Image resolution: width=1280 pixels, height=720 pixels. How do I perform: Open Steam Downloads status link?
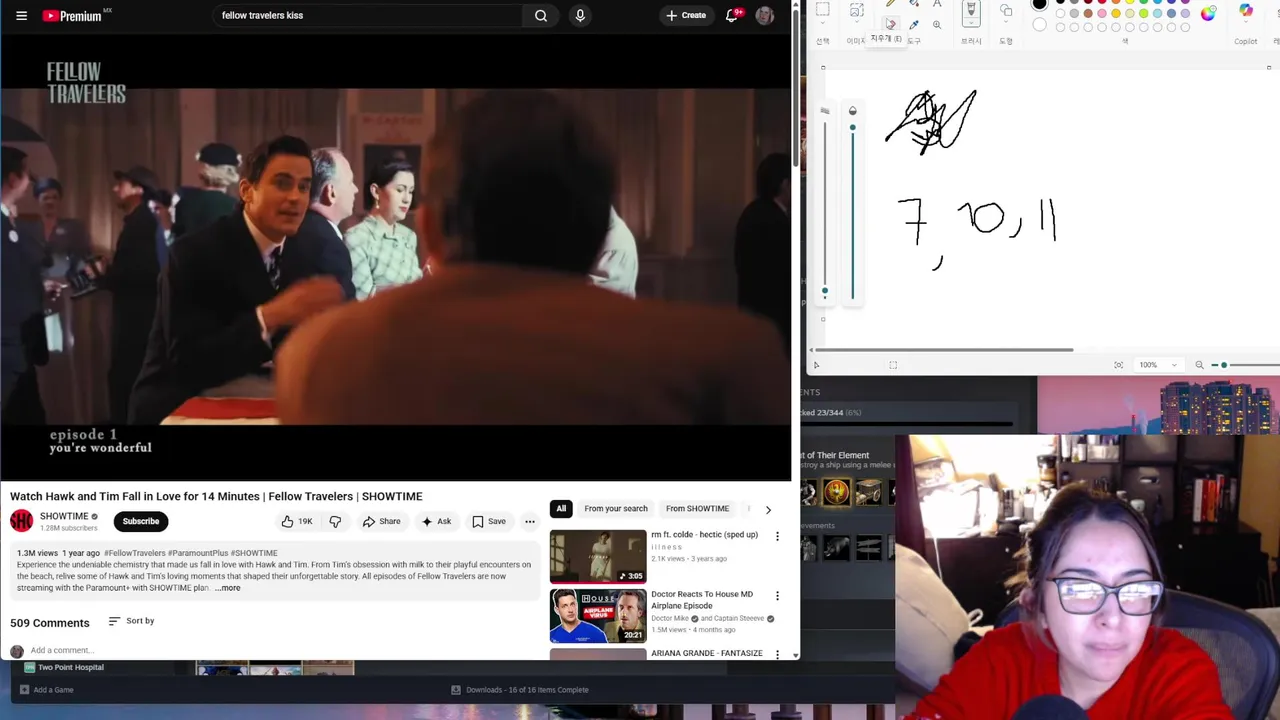(520, 690)
